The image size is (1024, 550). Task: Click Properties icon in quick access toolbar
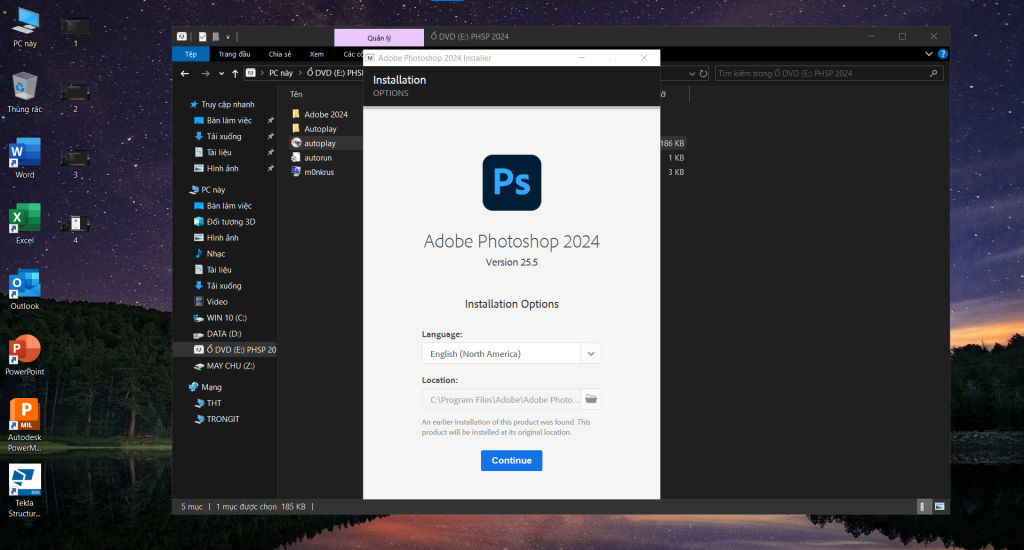(202, 37)
